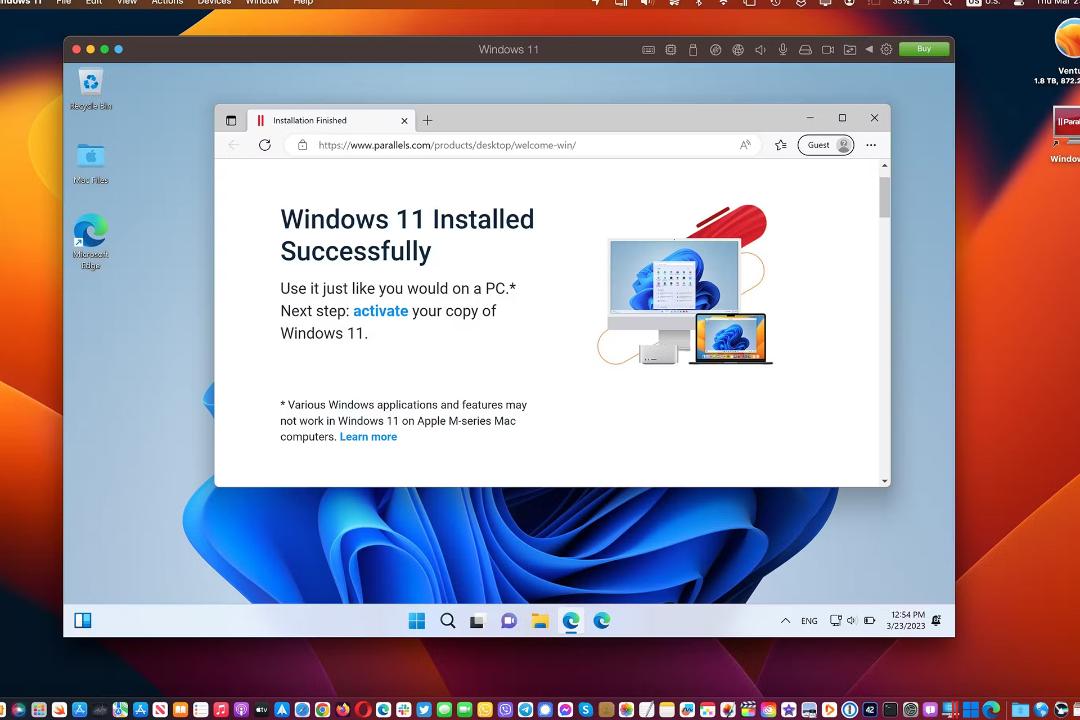Open the Parallels configuration gear
1080x720 pixels.
click(886, 50)
